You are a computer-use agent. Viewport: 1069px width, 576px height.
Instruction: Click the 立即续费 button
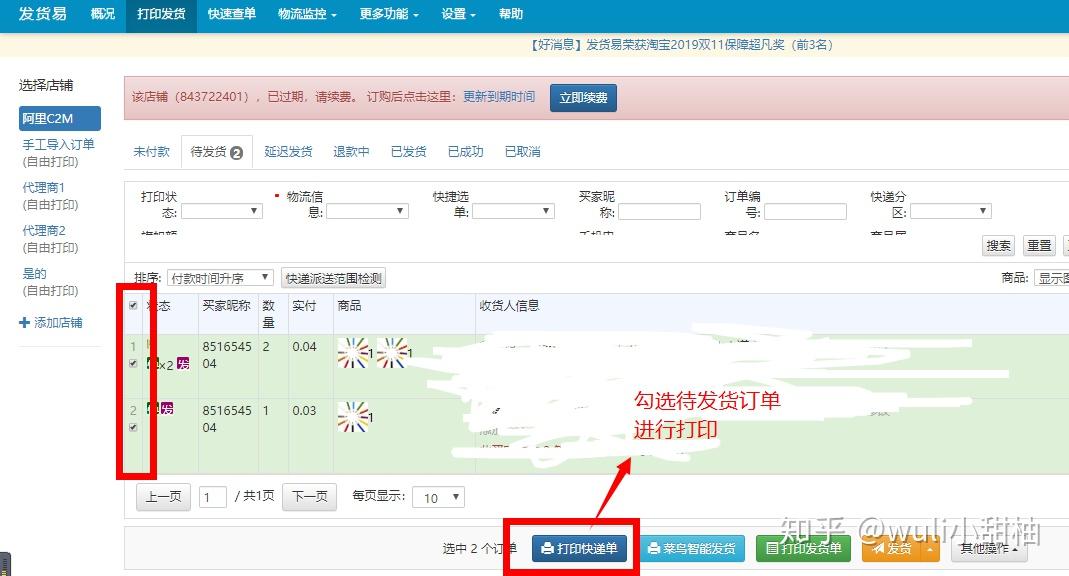583,97
